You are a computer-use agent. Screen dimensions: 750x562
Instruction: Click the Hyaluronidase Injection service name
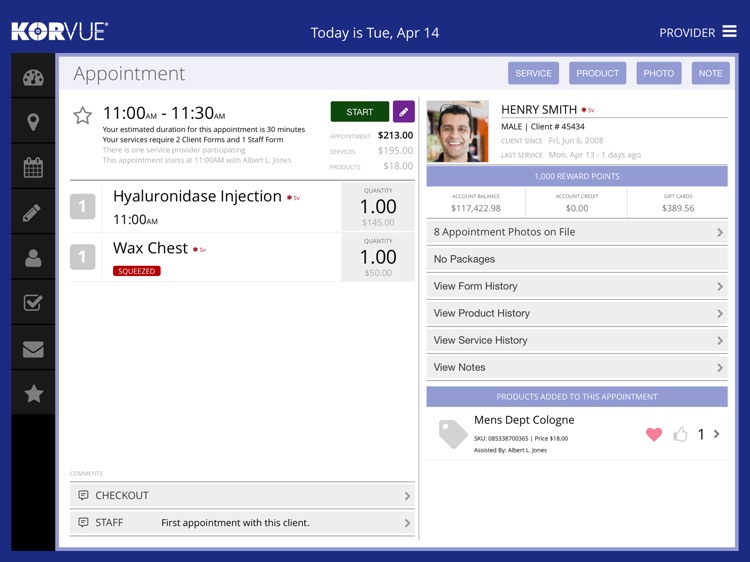tap(197, 196)
